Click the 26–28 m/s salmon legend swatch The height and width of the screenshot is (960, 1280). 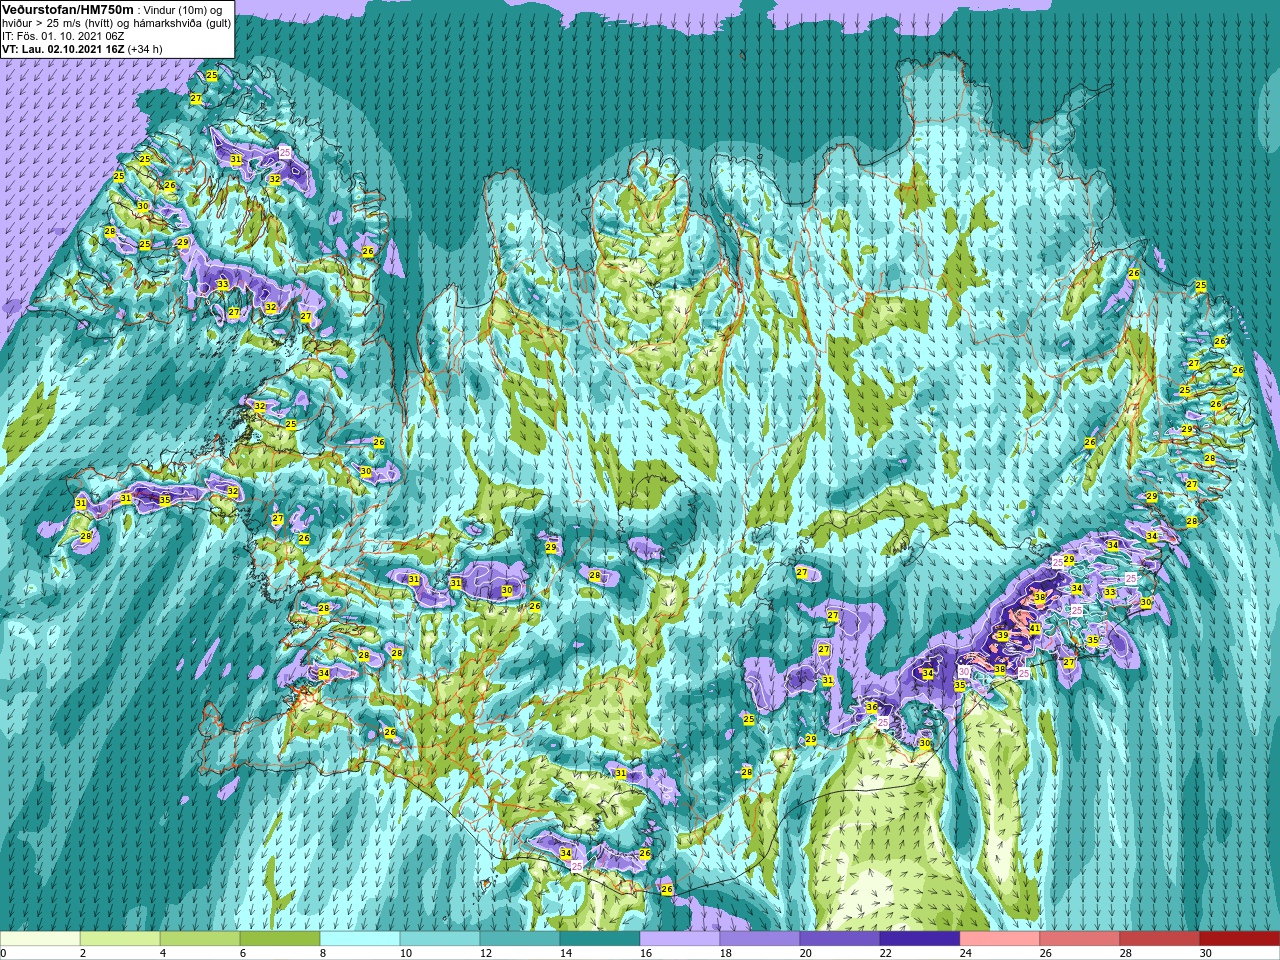[1080, 939]
